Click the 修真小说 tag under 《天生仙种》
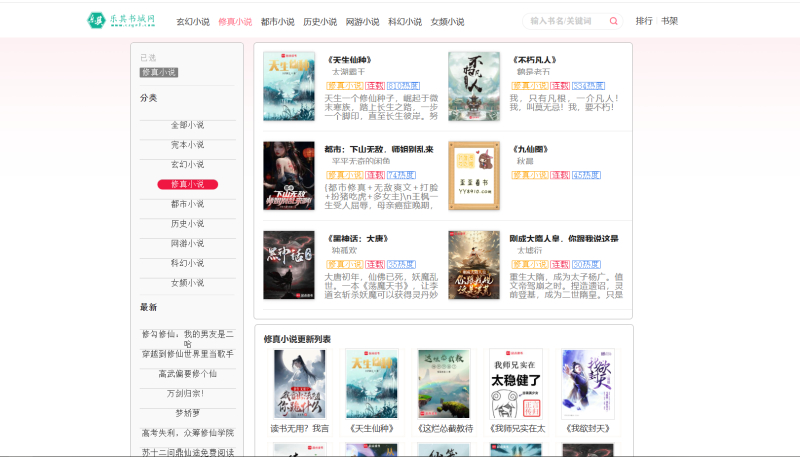This screenshot has height=457, width=800. pos(345,86)
